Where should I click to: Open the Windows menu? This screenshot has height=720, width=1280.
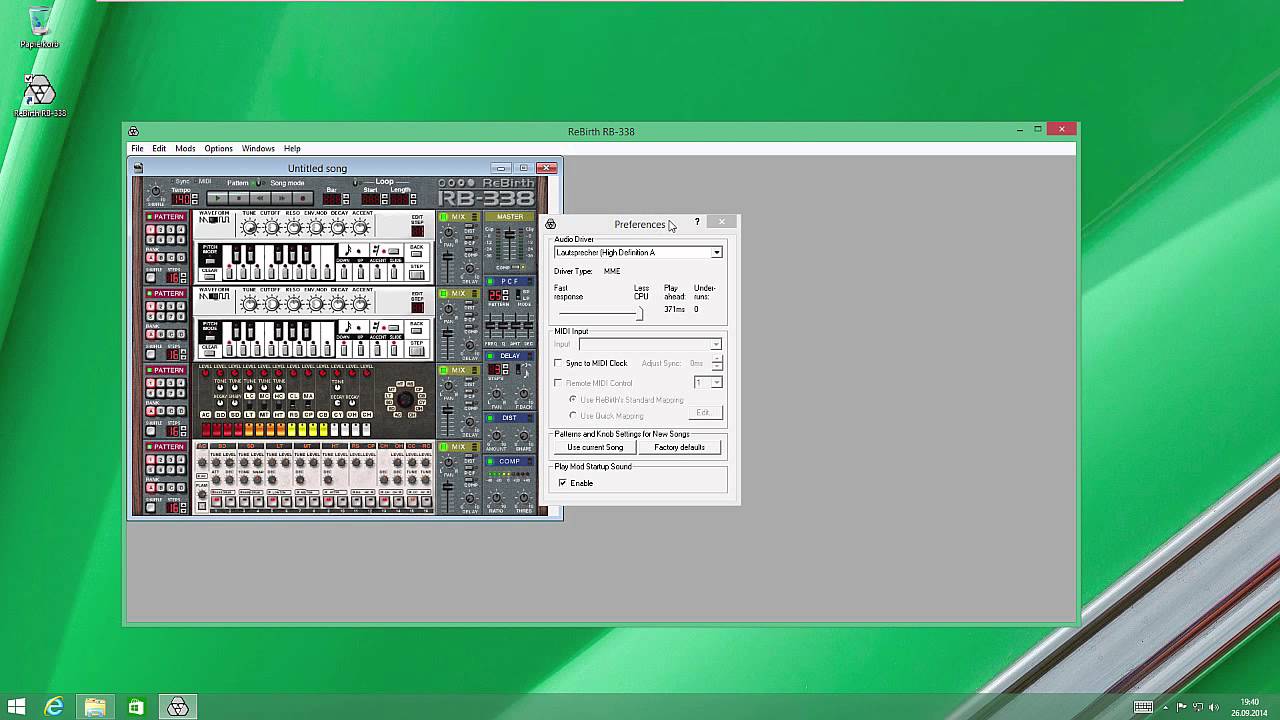[258, 148]
